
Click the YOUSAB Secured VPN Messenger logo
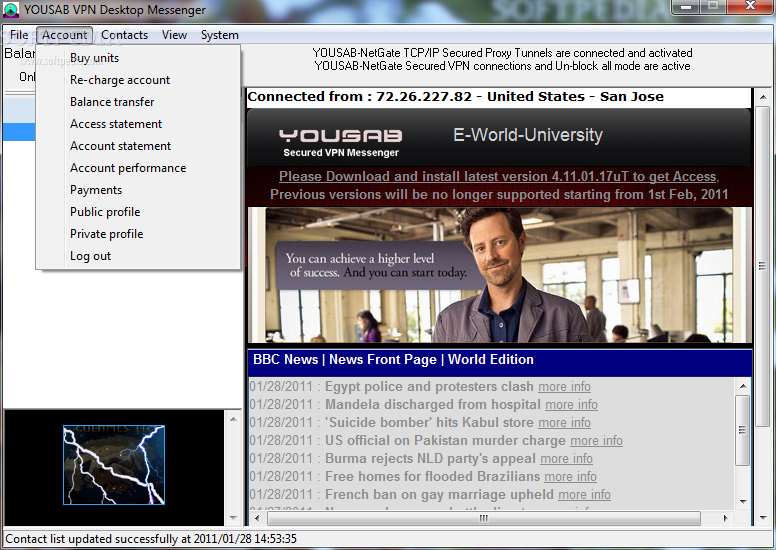click(340, 143)
